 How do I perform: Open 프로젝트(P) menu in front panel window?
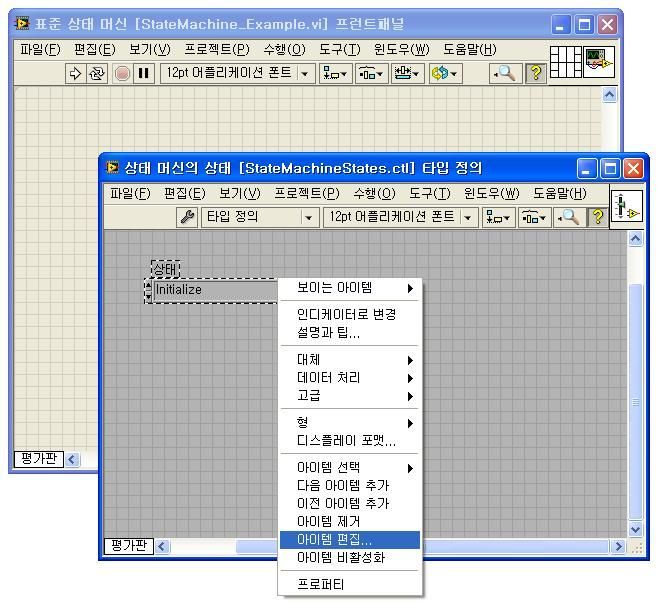click(217, 50)
